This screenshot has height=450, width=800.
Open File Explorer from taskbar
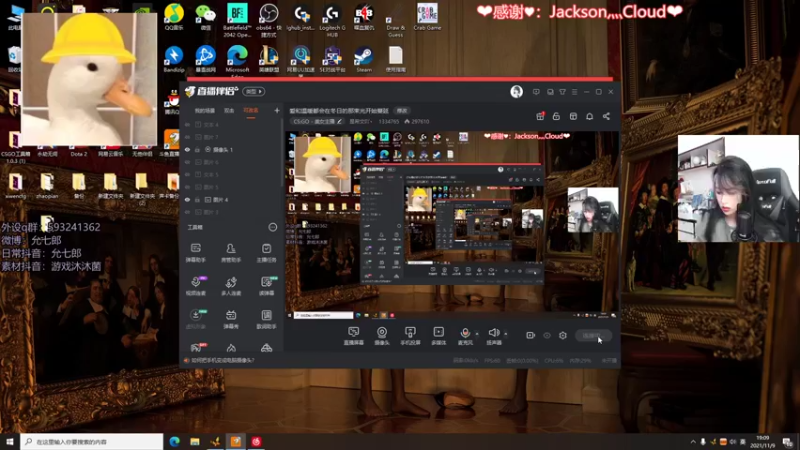(x=195, y=442)
